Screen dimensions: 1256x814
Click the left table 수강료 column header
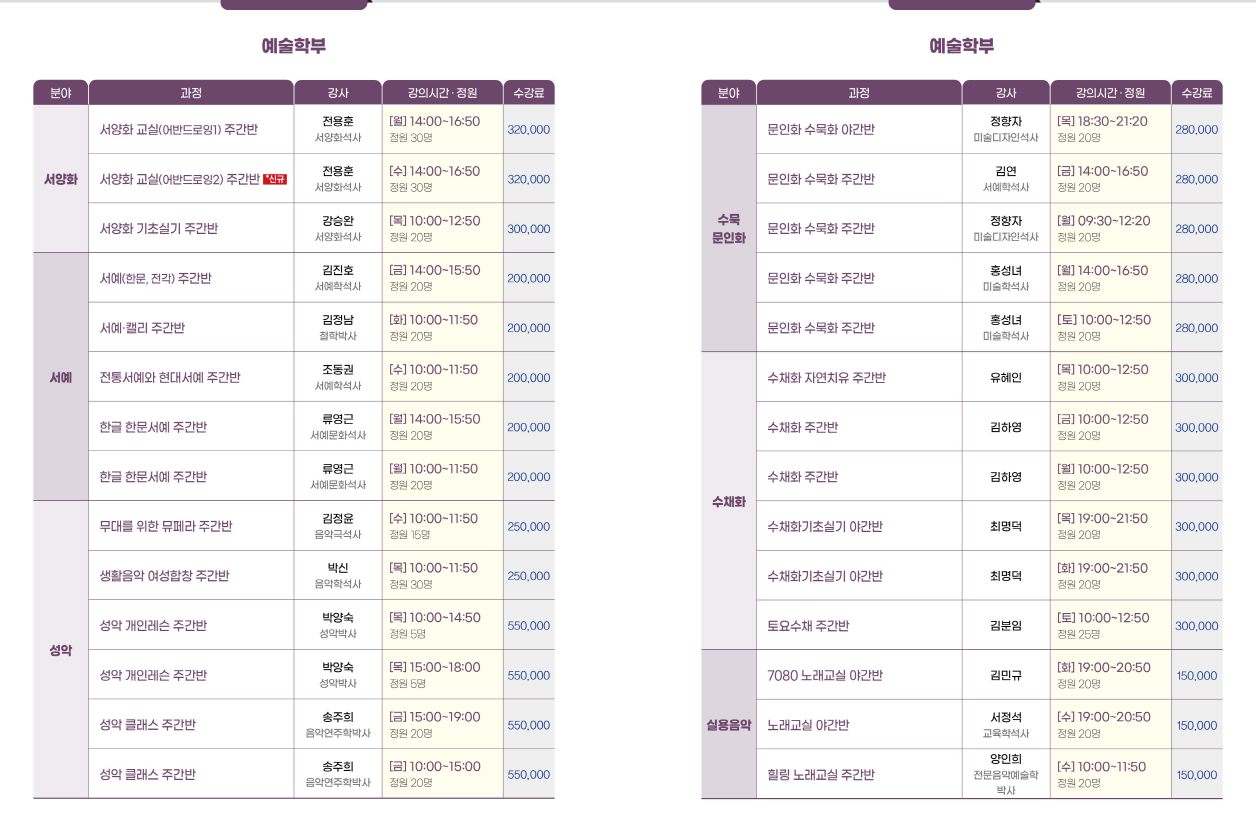click(529, 93)
